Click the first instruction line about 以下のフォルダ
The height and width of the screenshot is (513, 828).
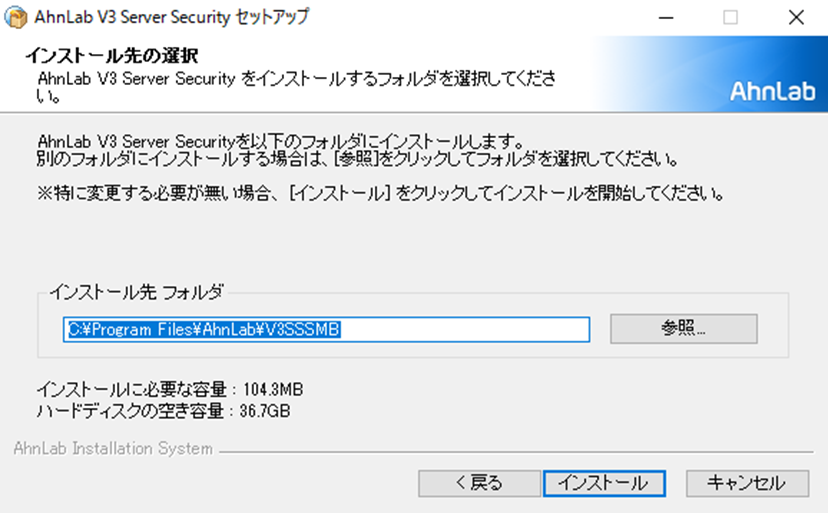click(280, 141)
